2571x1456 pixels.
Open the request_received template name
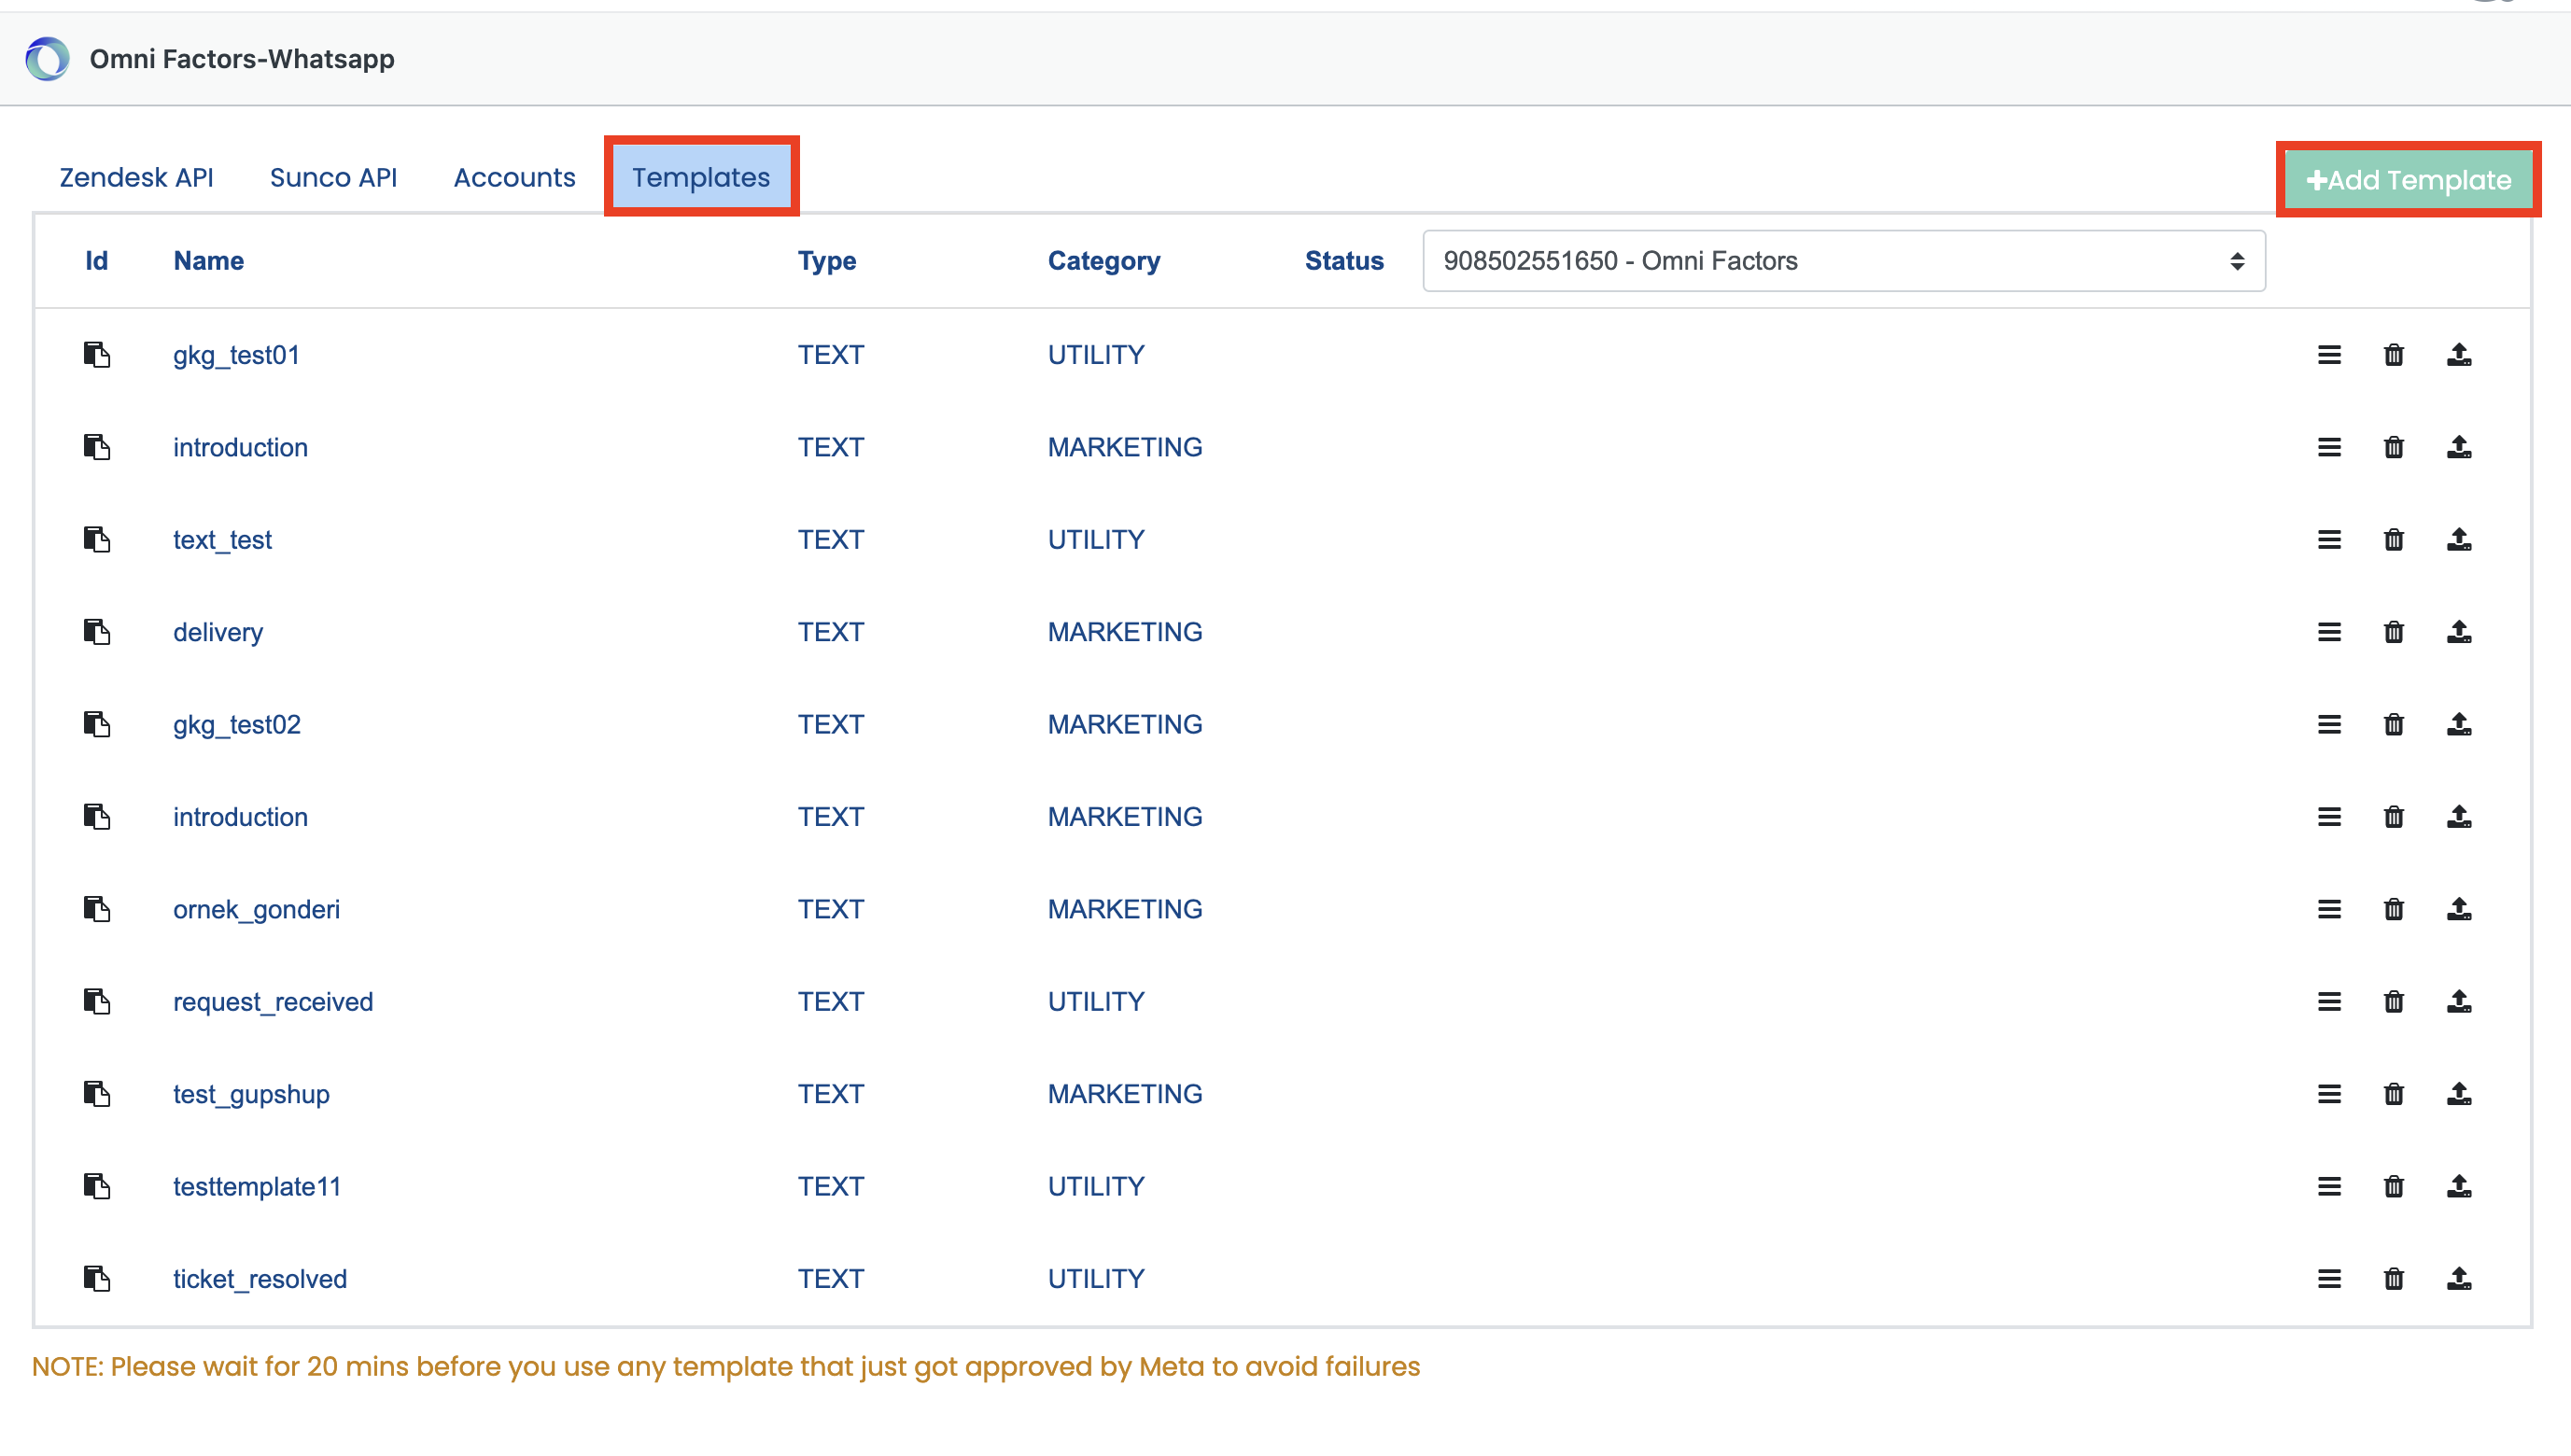pyautogui.click(x=273, y=1002)
